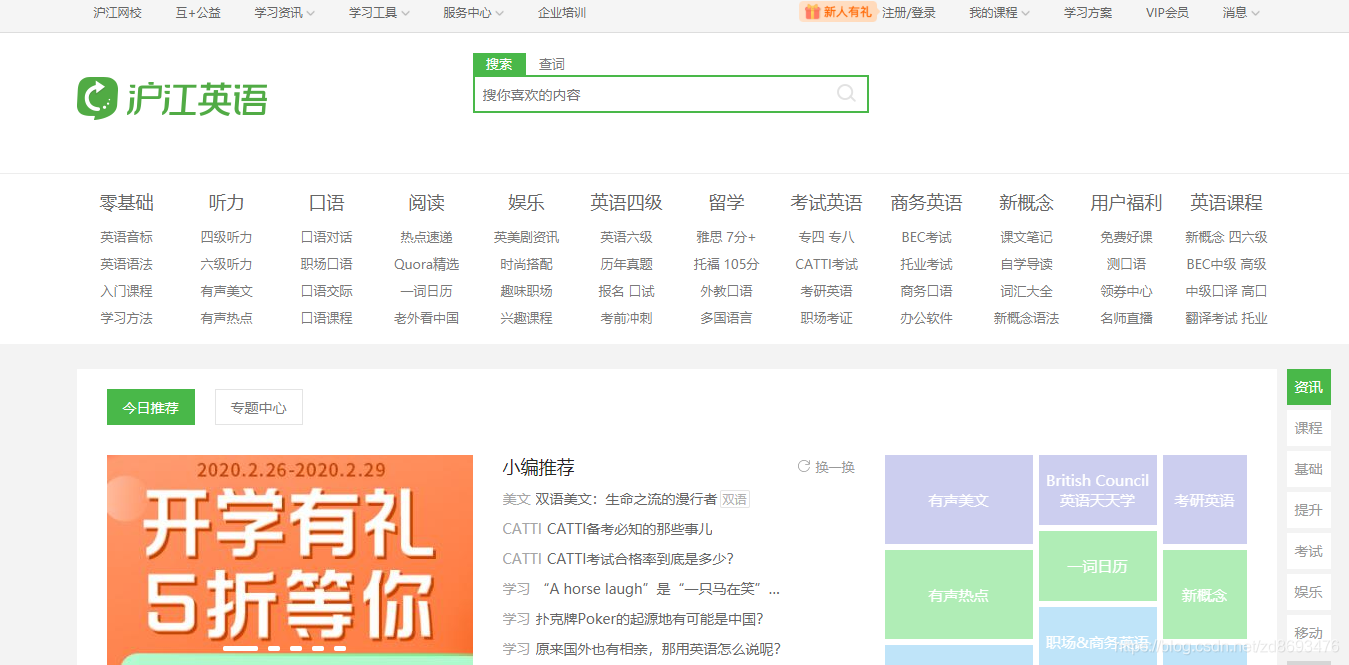Click the 新概念 green tile
Viewport: 1349px width, 665px height.
(x=1205, y=595)
